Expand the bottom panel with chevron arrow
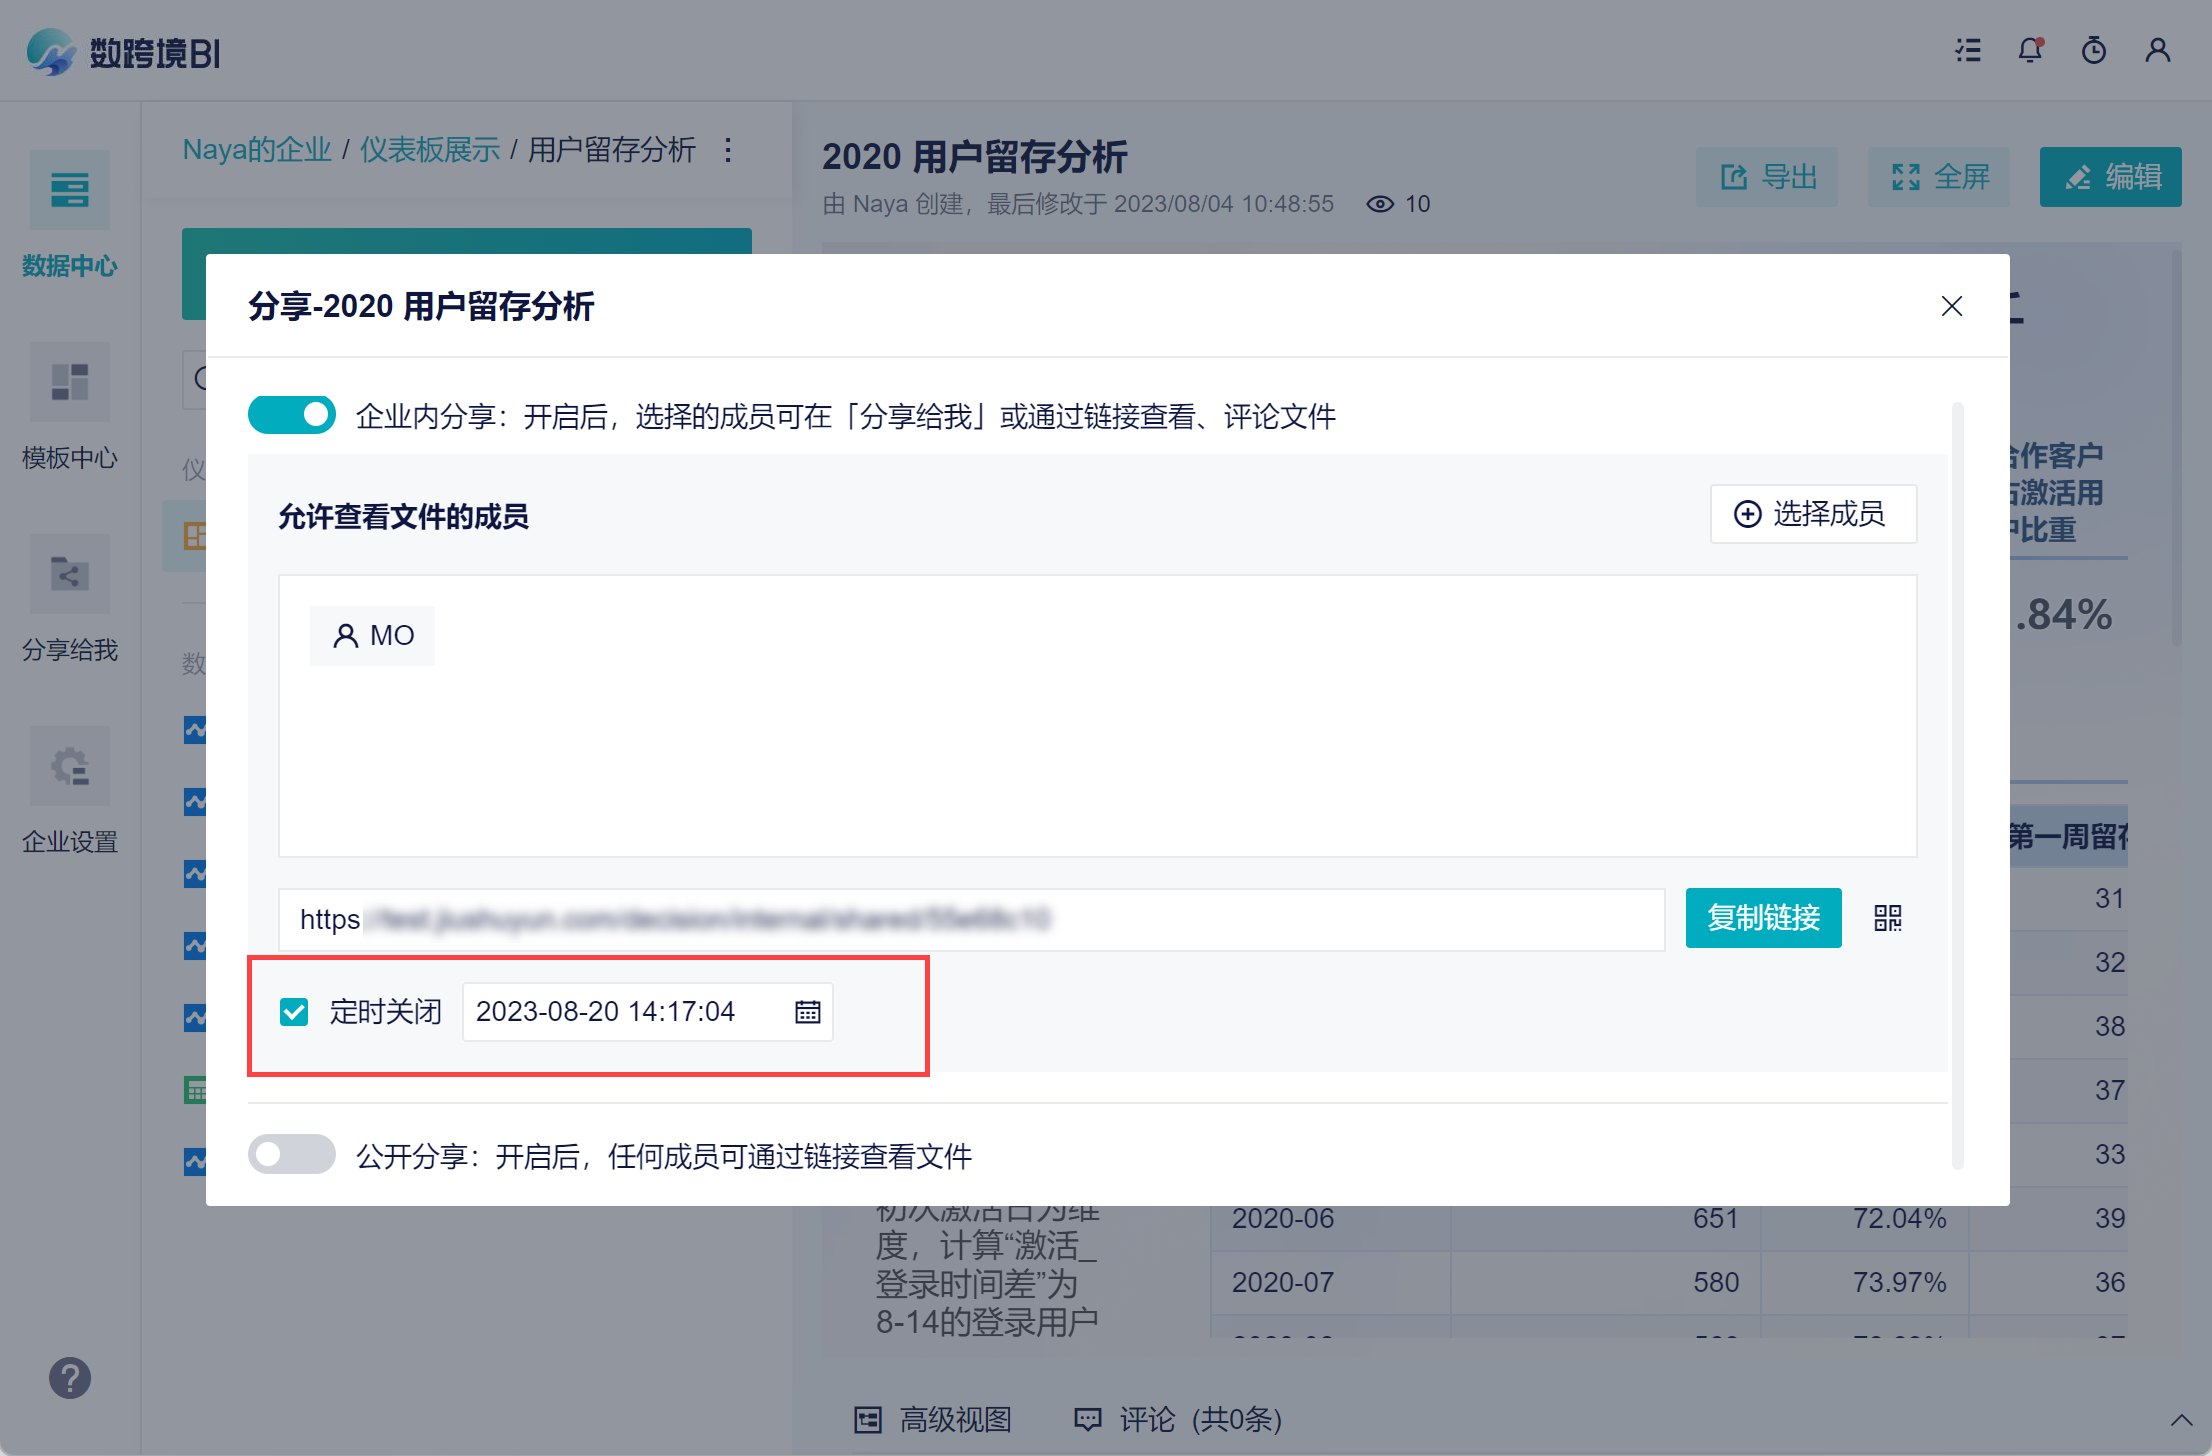This screenshot has width=2212, height=1456. (2181, 1420)
